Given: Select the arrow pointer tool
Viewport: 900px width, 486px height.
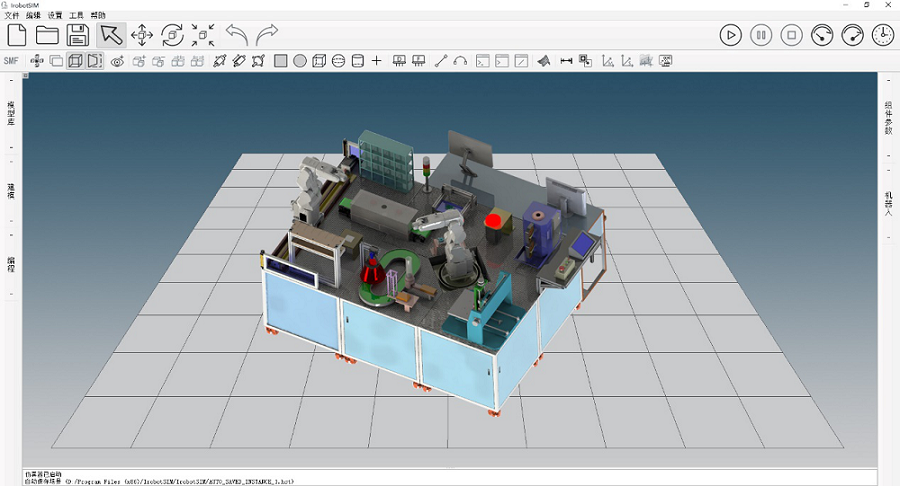Looking at the screenshot, I should click(111, 35).
